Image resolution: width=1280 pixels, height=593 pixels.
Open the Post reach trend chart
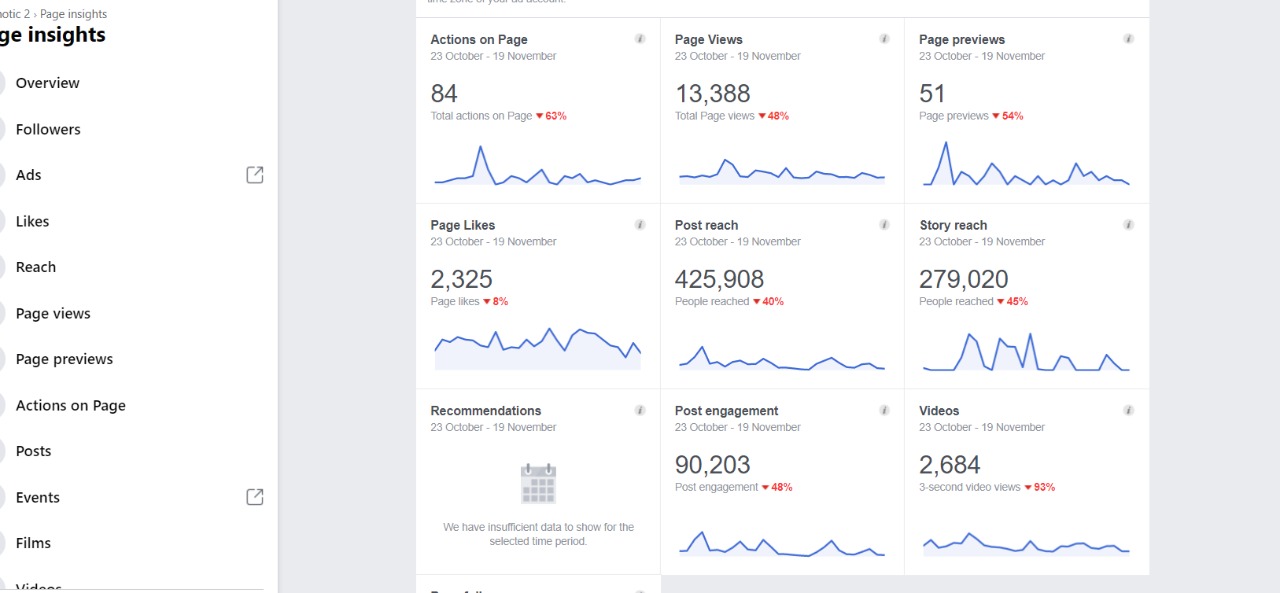tap(782, 358)
